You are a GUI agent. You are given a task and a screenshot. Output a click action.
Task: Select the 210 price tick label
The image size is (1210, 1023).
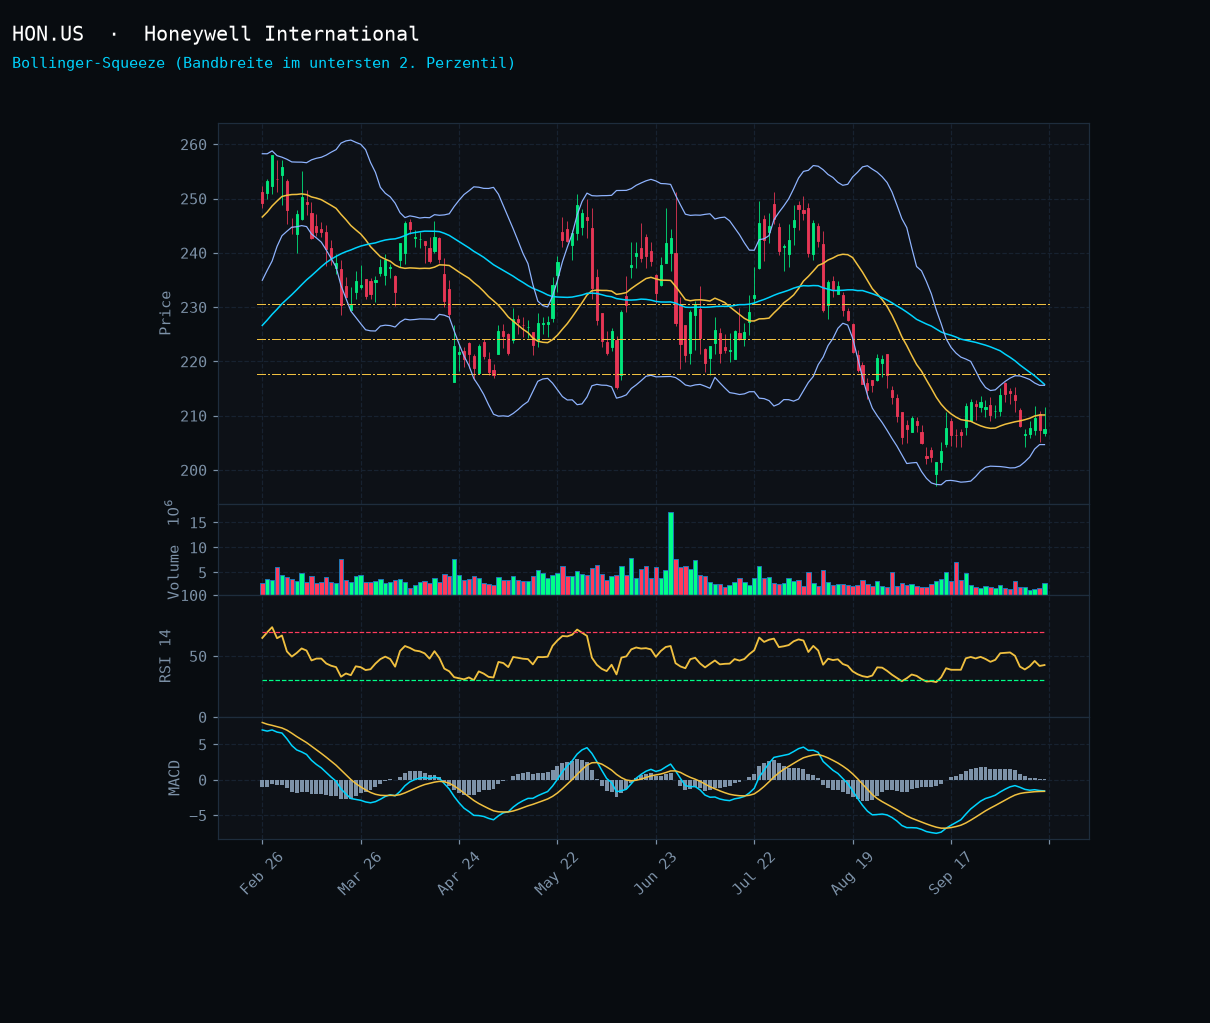click(x=194, y=416)
